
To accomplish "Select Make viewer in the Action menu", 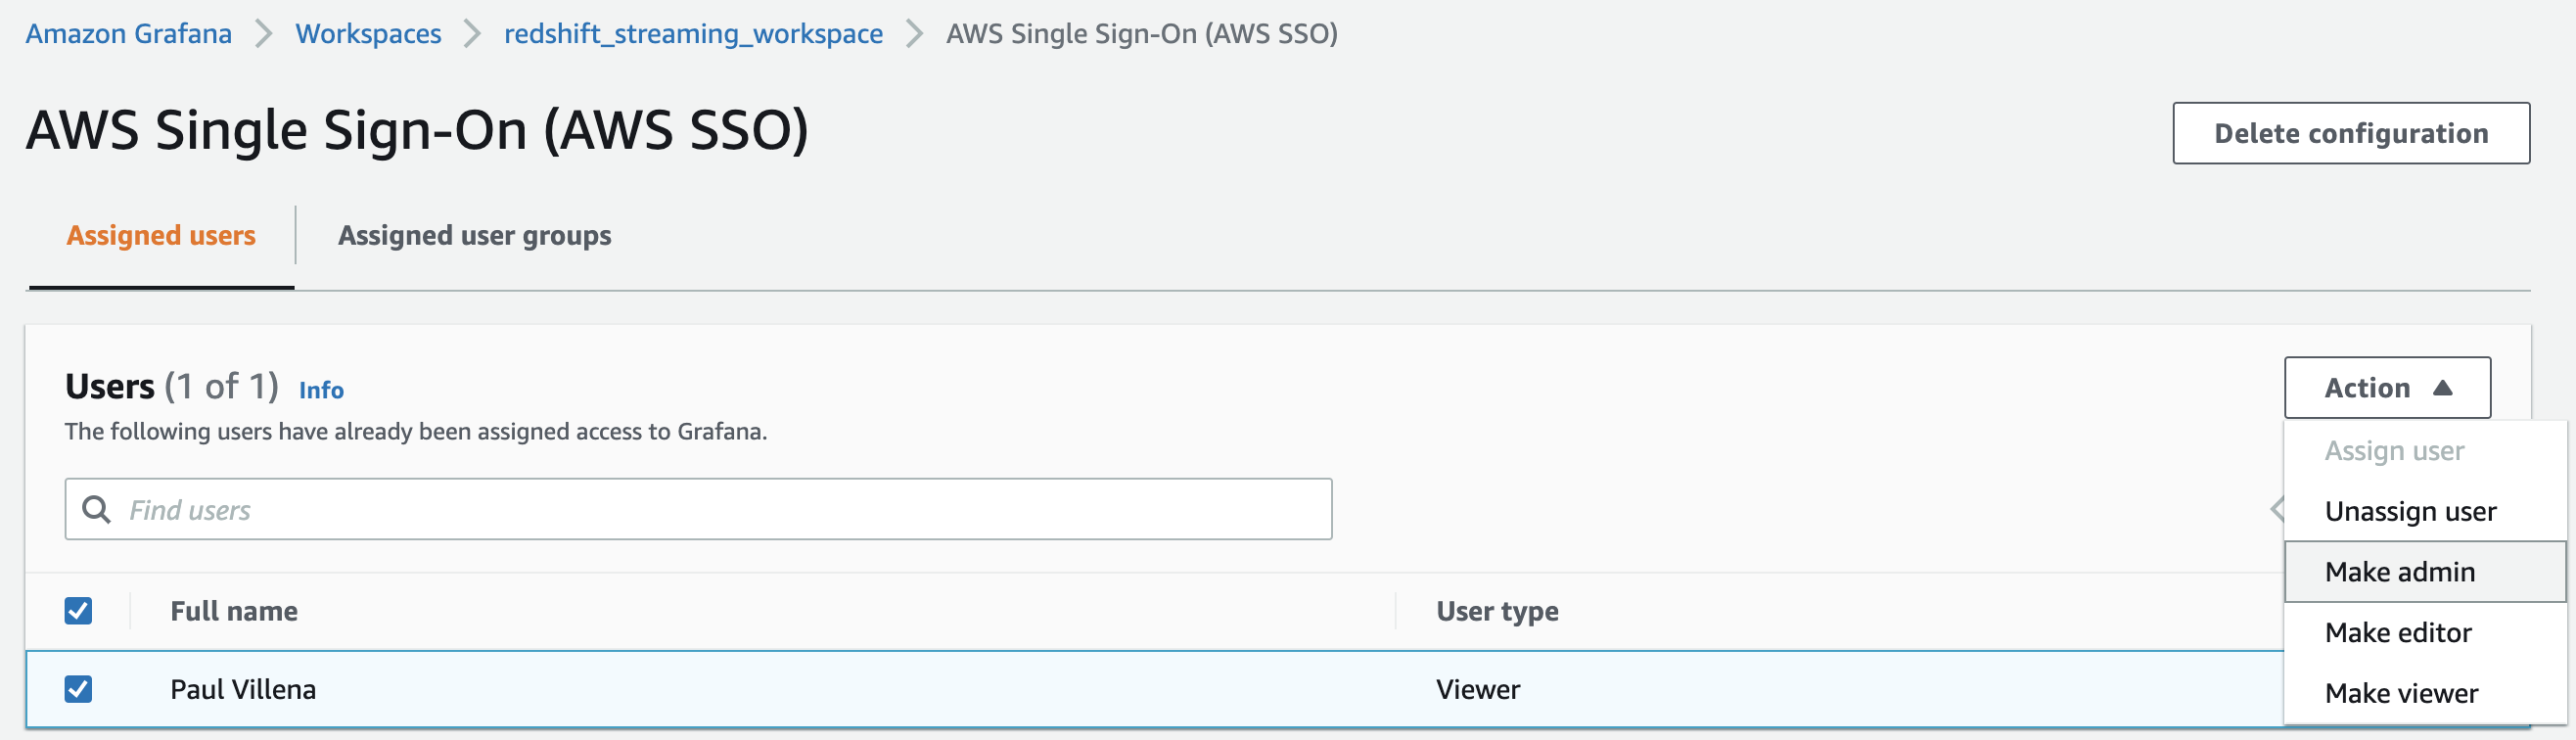I will coord(2400,693).
